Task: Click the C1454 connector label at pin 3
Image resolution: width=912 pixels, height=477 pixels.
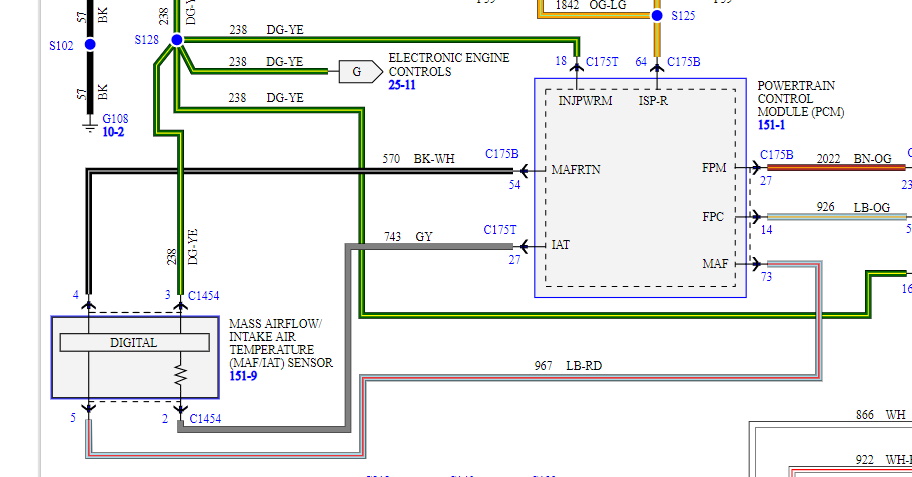Action: point(204,294)
